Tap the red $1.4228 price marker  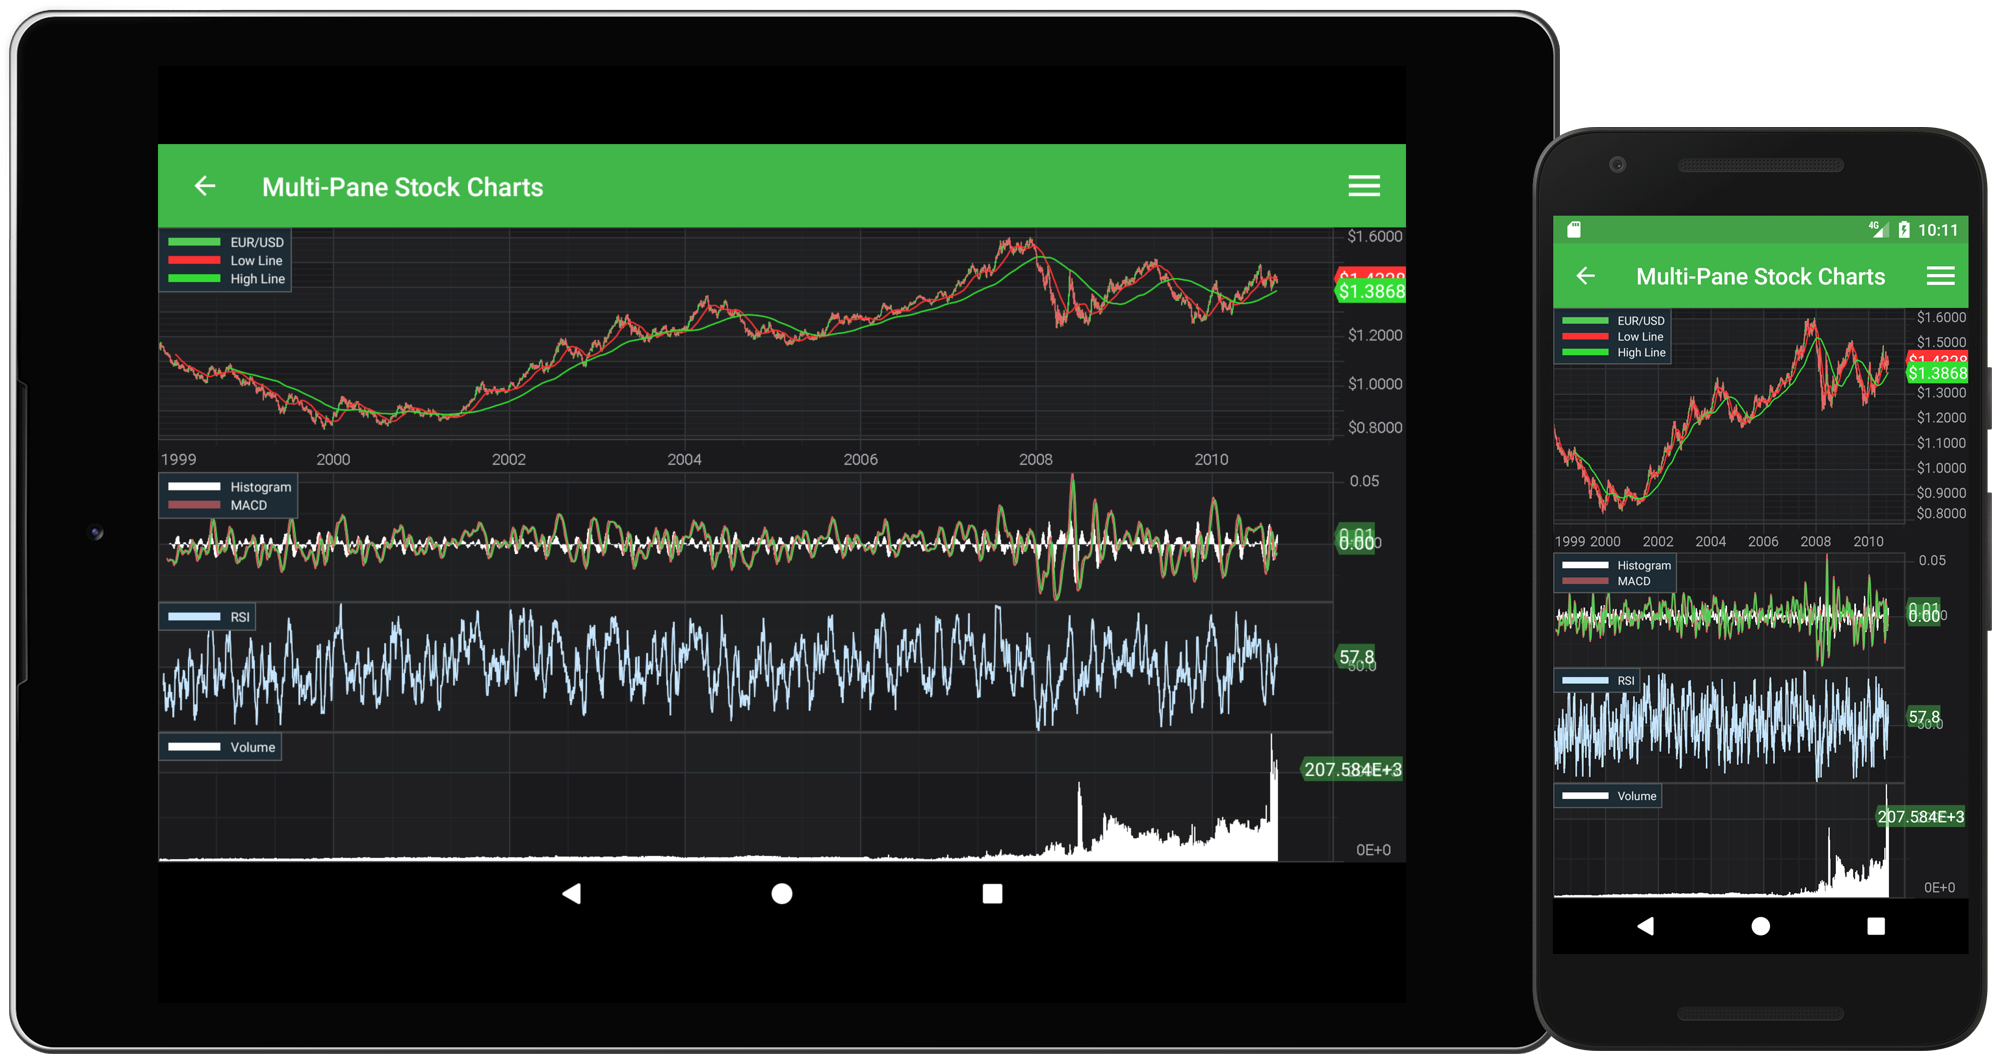click(1370, 272)
